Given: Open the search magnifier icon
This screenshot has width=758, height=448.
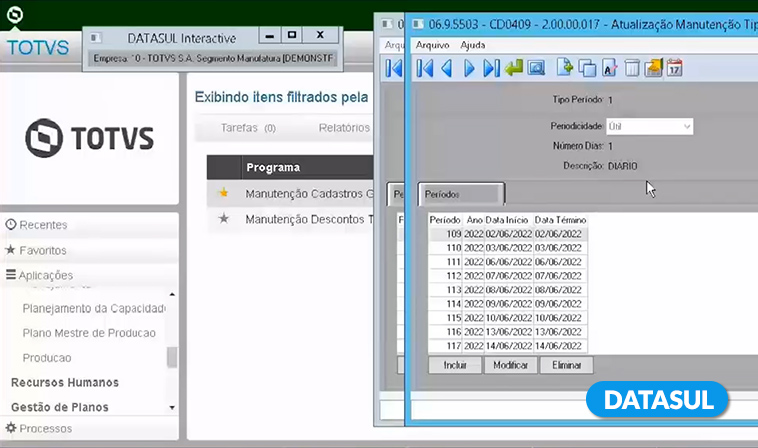Looking at the screenshot, I should [x=535, y=68].
